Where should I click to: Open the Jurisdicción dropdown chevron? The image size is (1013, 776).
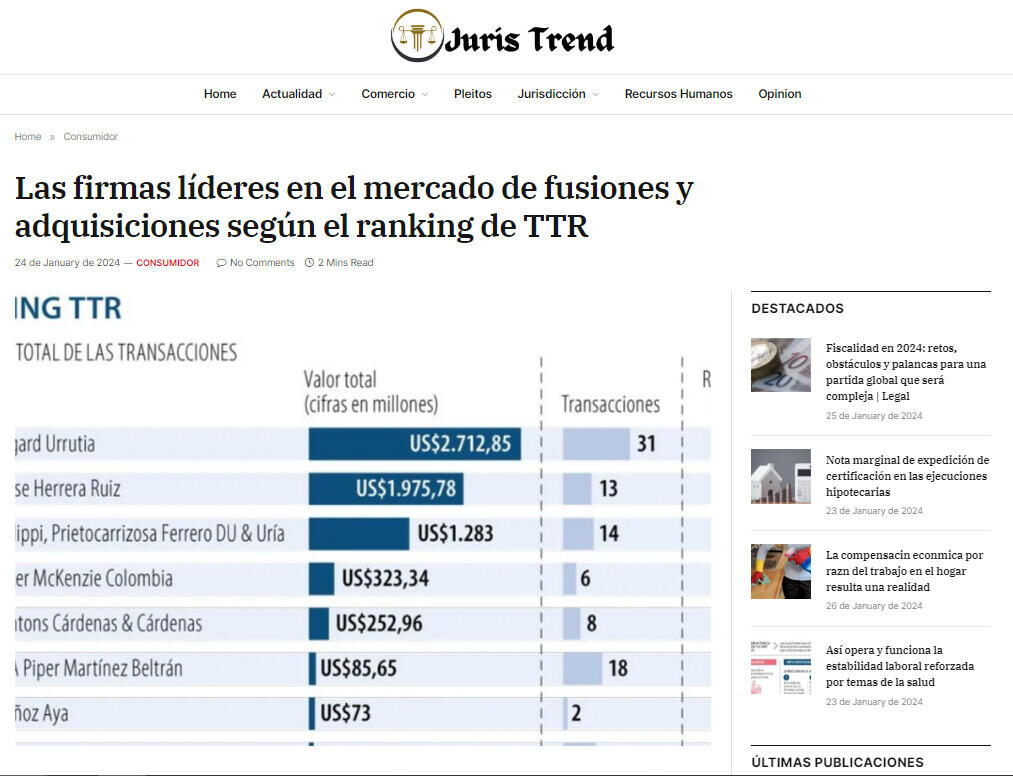(596, 95)
